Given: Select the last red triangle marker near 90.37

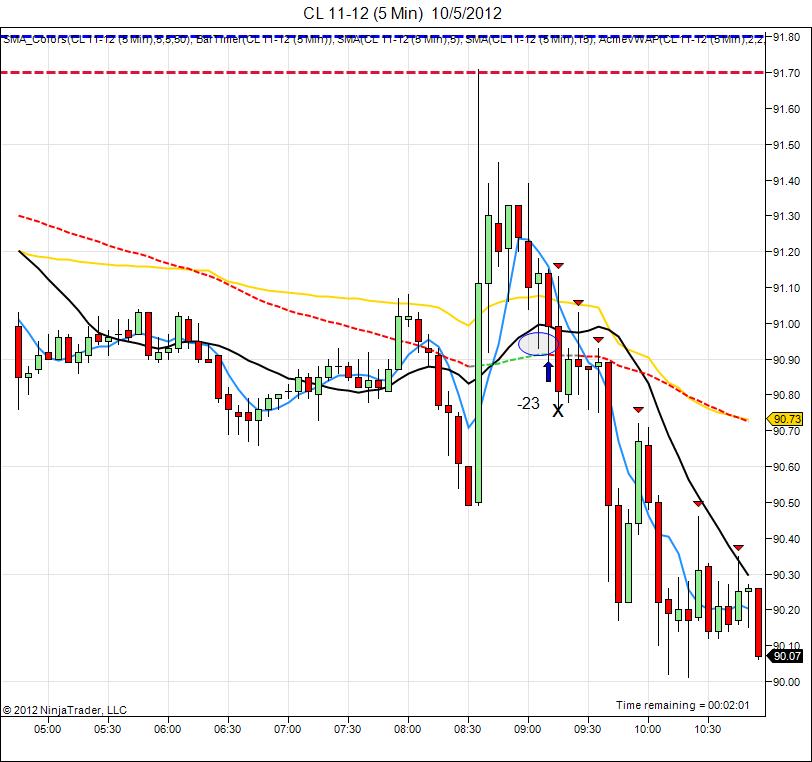Looking at the screenshot, I should (x=738, y=548).
